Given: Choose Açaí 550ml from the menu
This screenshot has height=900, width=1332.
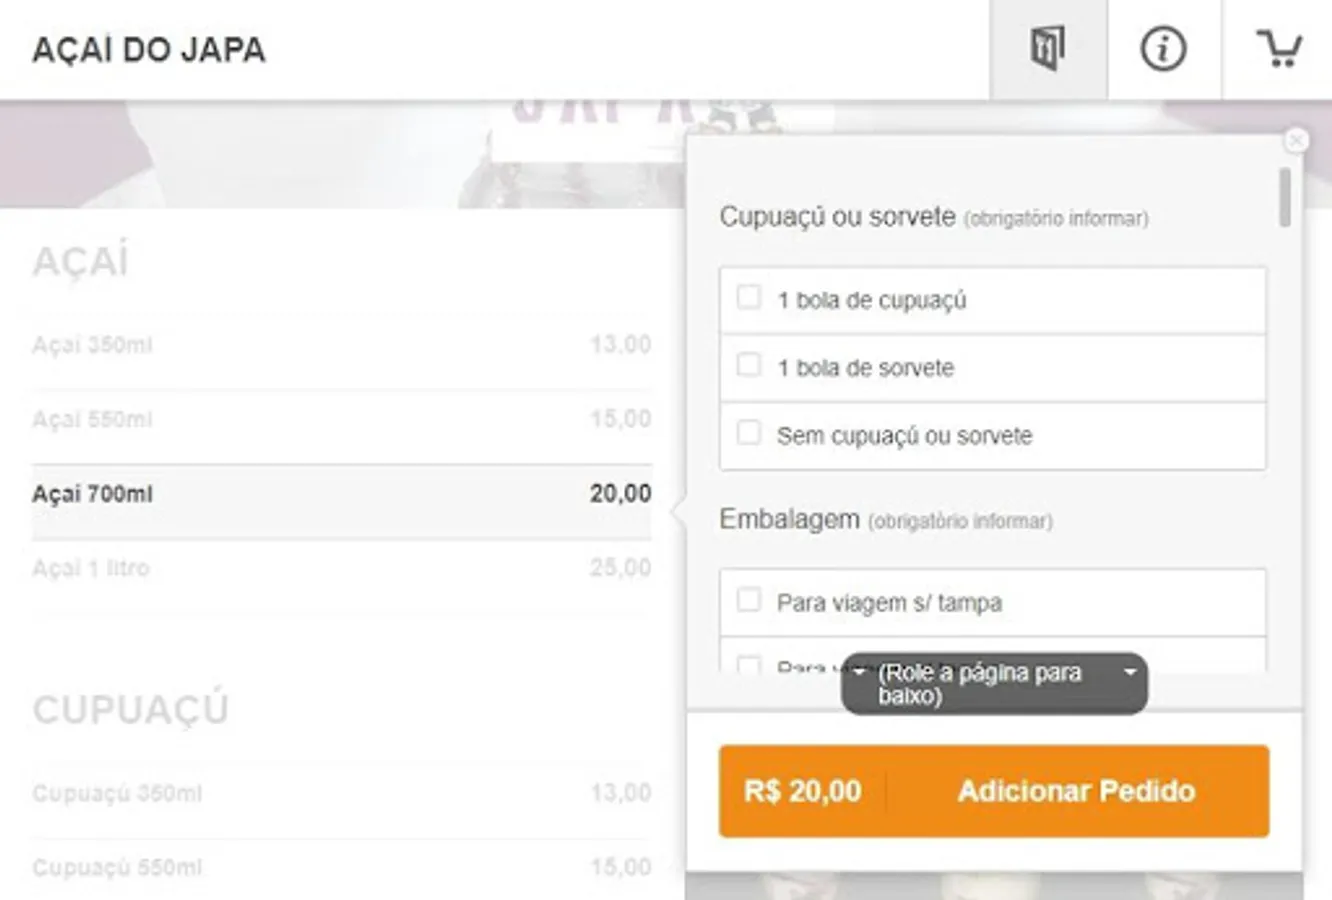Looking at the screenshot, I should [341, 419].
